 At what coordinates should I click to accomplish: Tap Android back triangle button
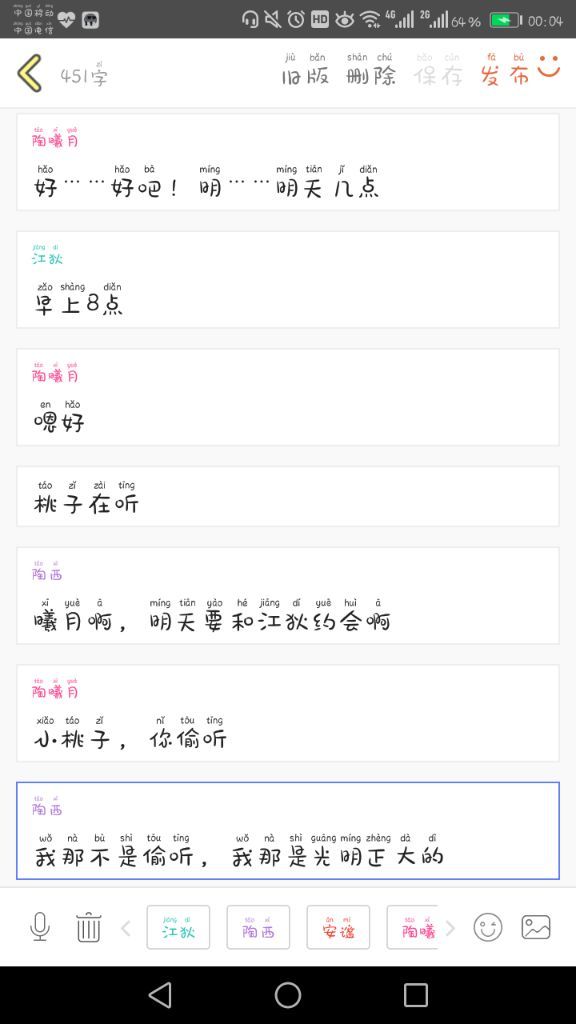click(x=160, y=995)
